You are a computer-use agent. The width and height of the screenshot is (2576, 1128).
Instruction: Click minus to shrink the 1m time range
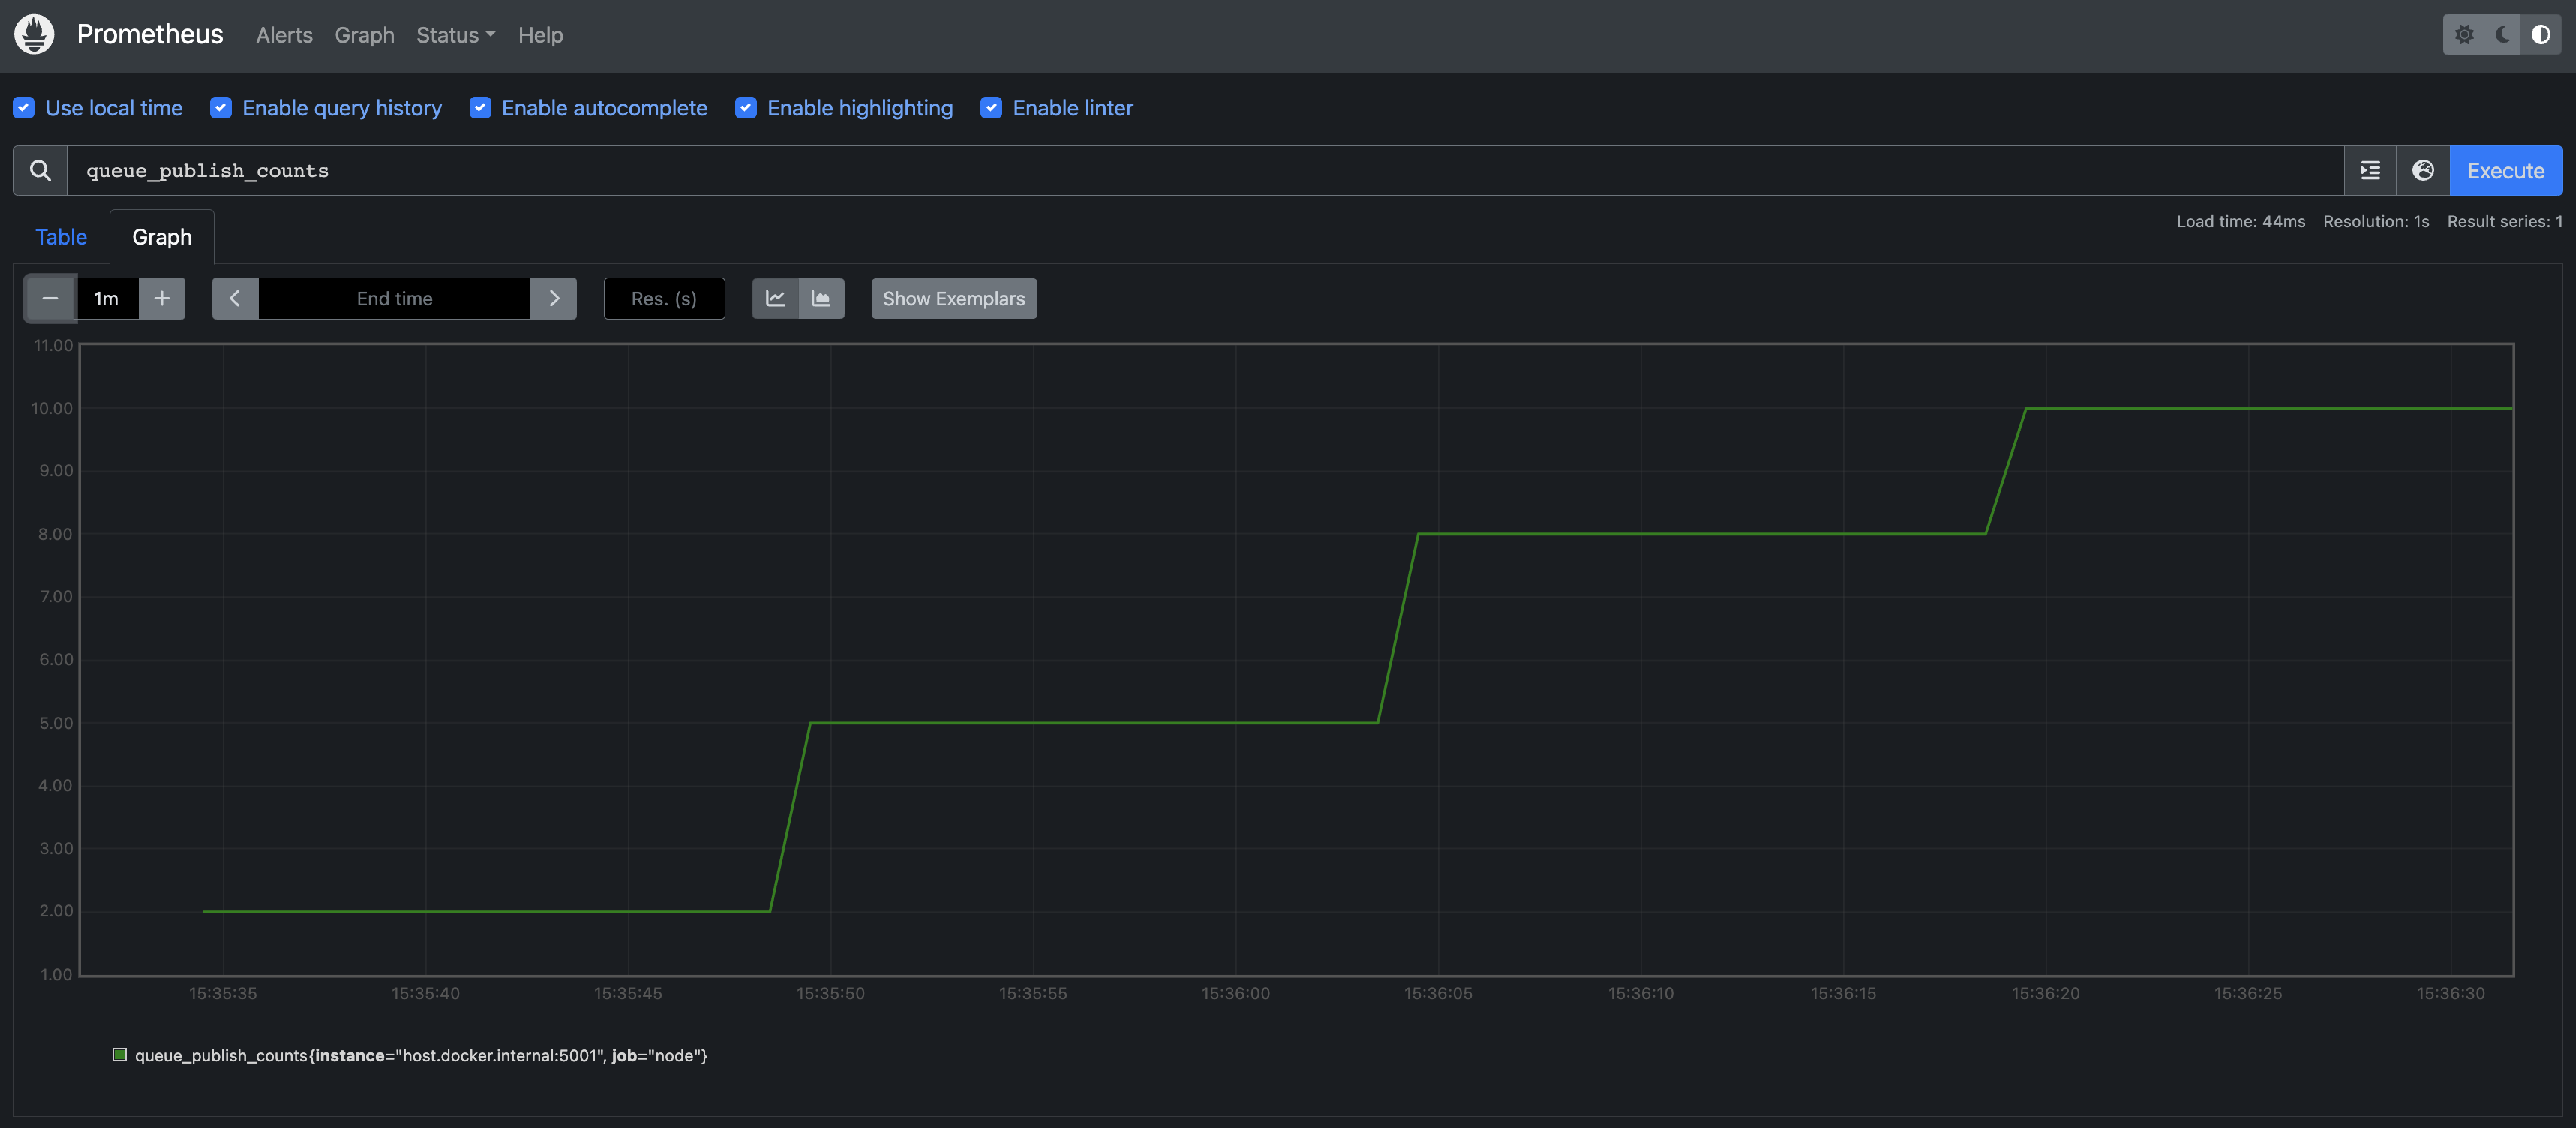[49, 298]
